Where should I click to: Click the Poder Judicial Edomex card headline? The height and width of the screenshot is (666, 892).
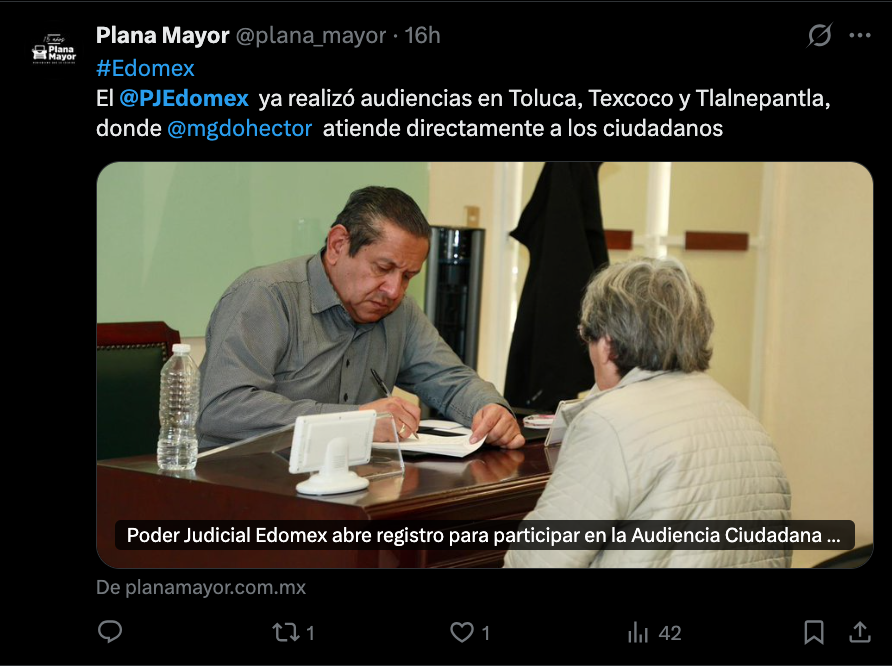pos(484,535)
